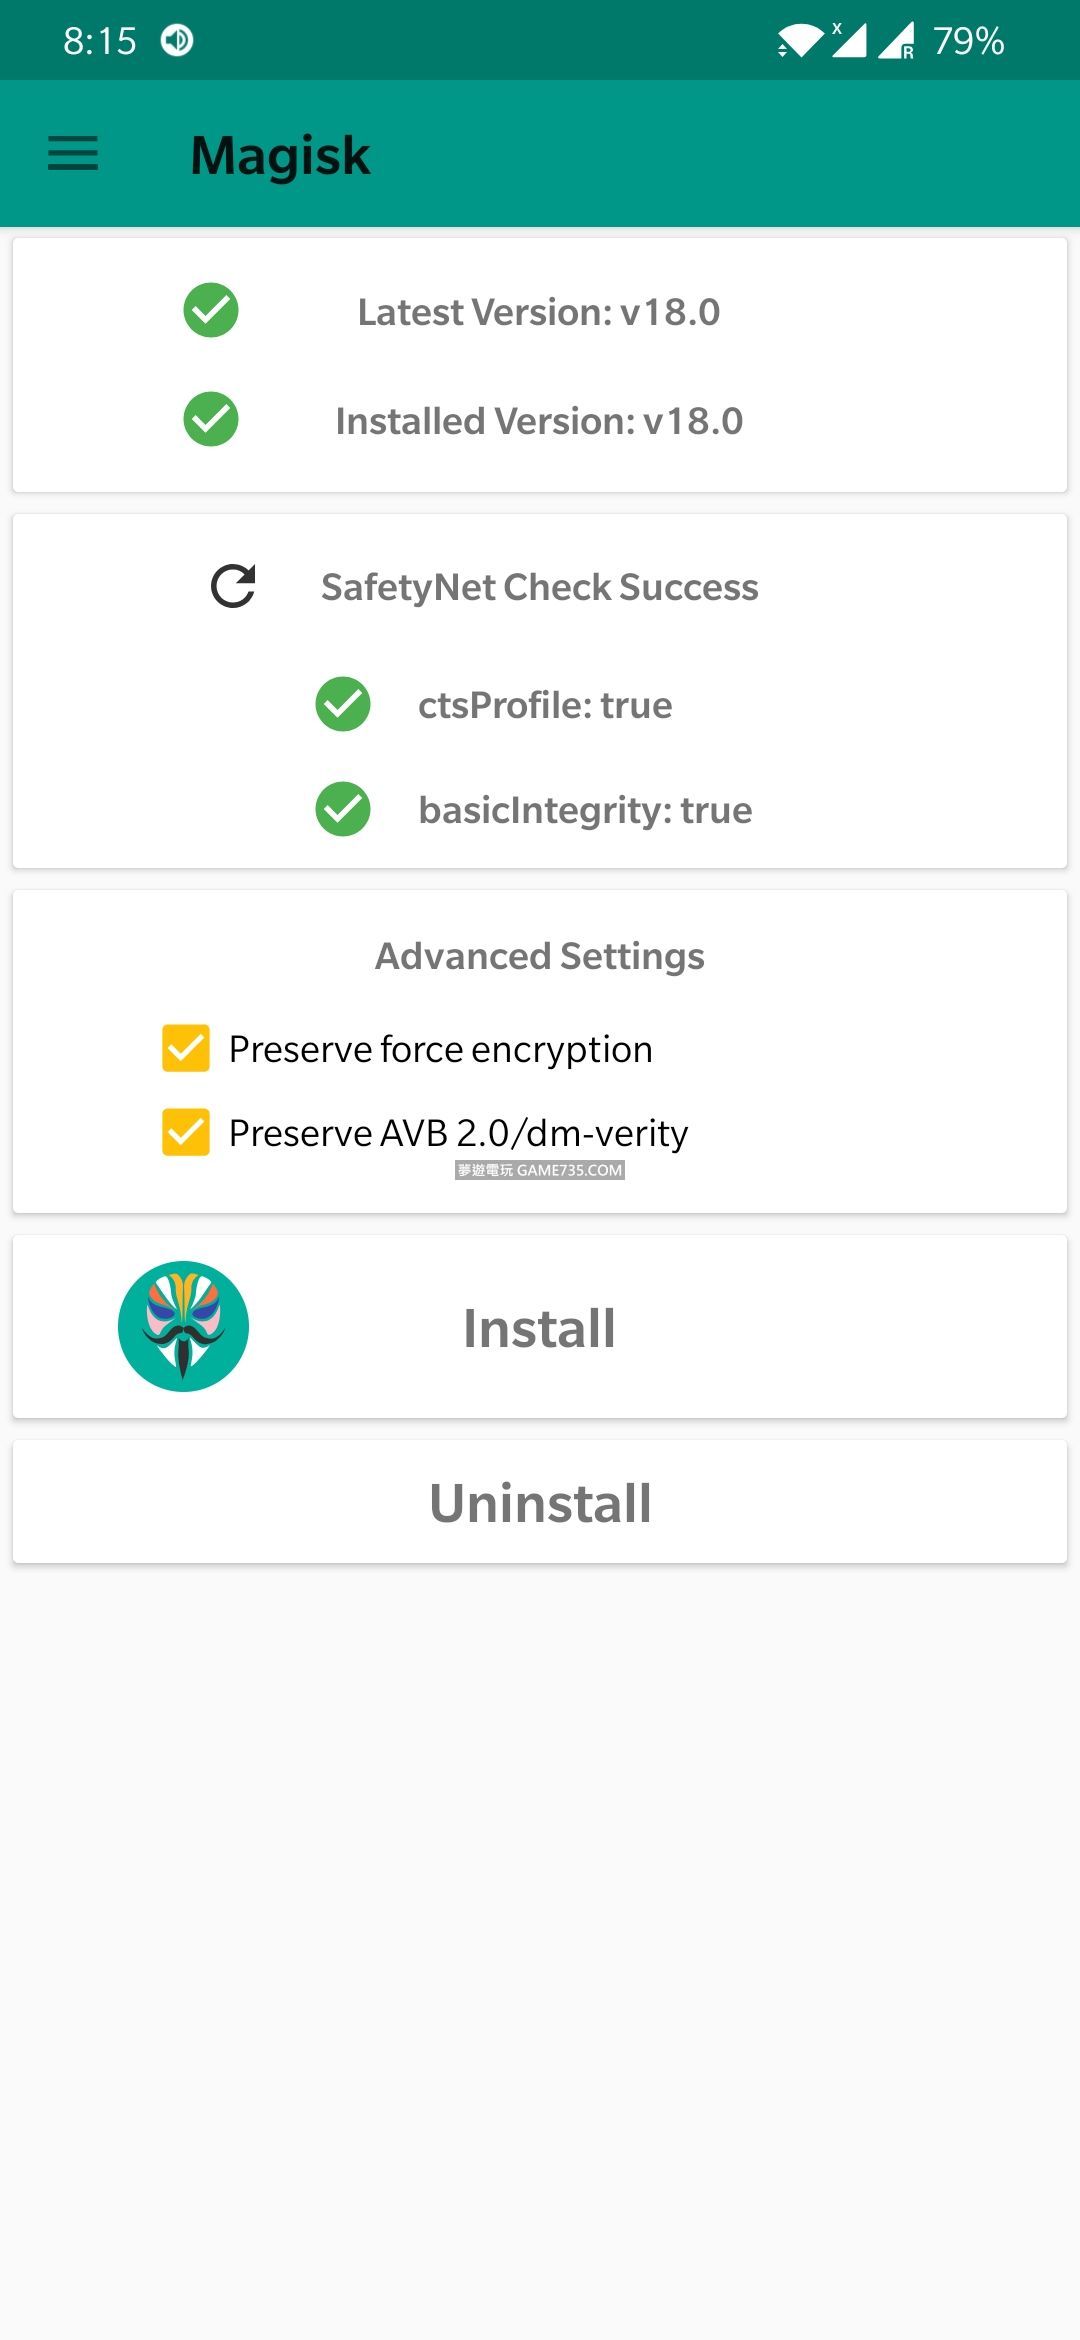Tap the Latest Version green checkmark
1080x2340 pixels.
[211, 310]
